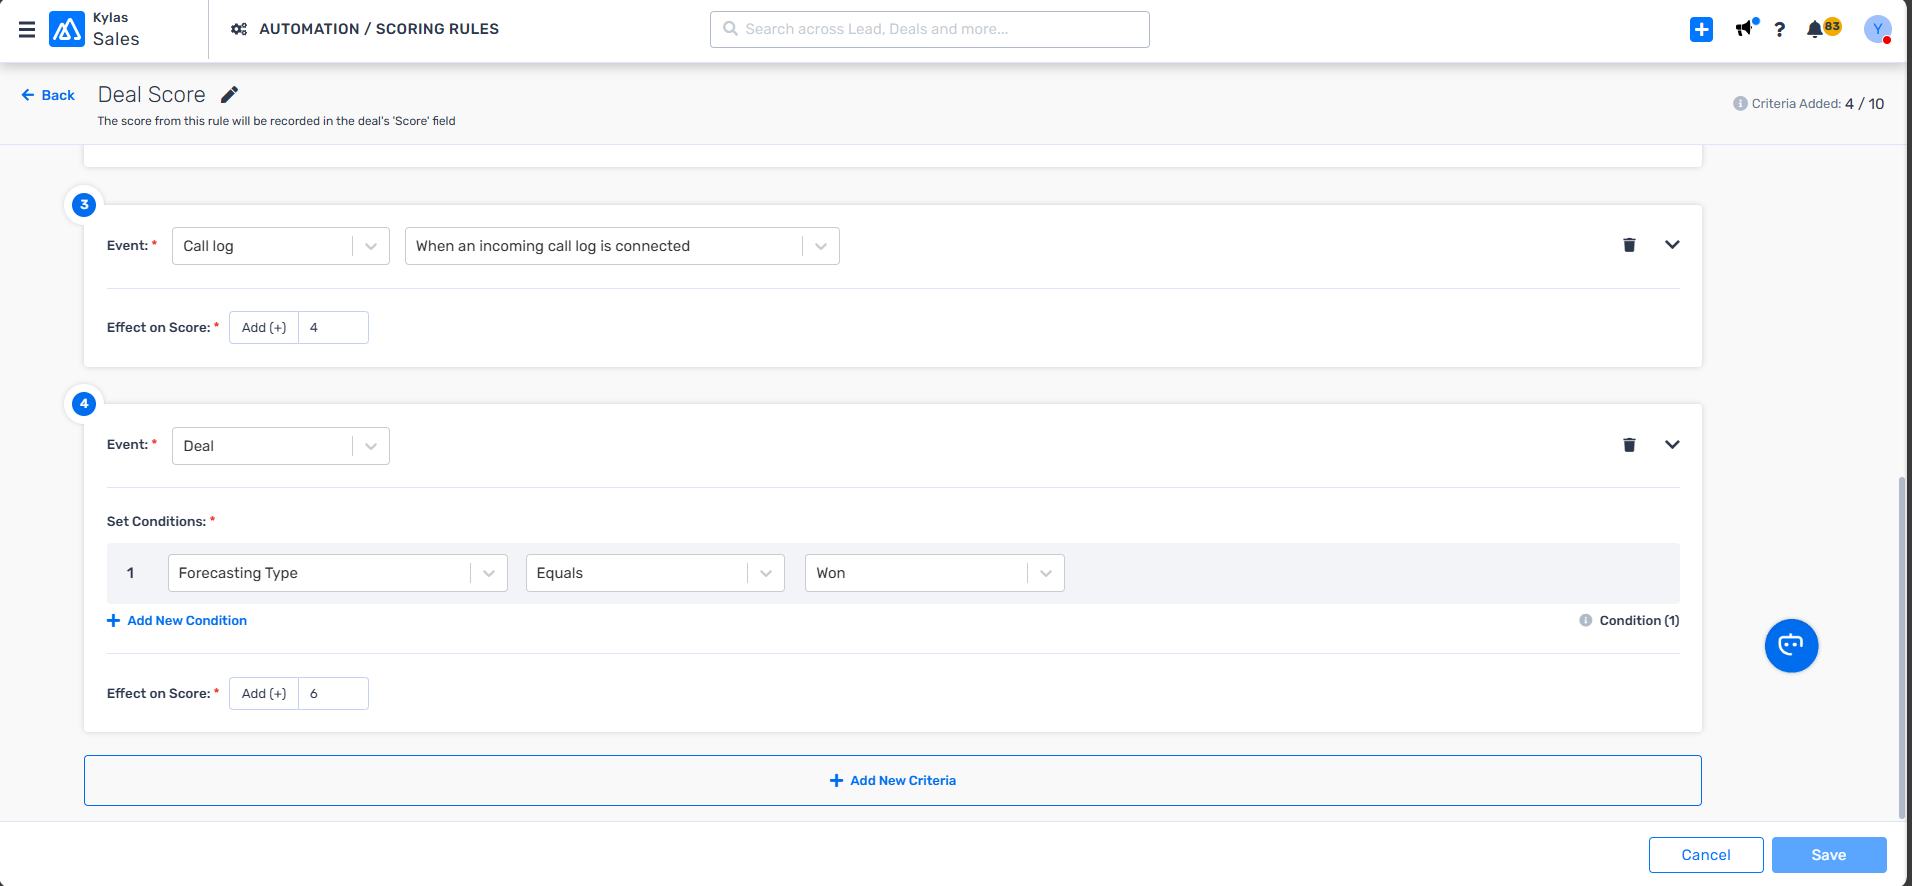Open the blue quick add plus button

1701,30
